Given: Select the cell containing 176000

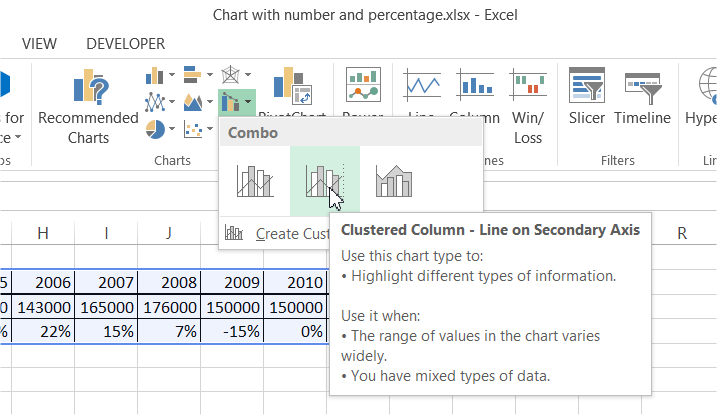Looking at the screenshot, I should (x=170, y=308).
